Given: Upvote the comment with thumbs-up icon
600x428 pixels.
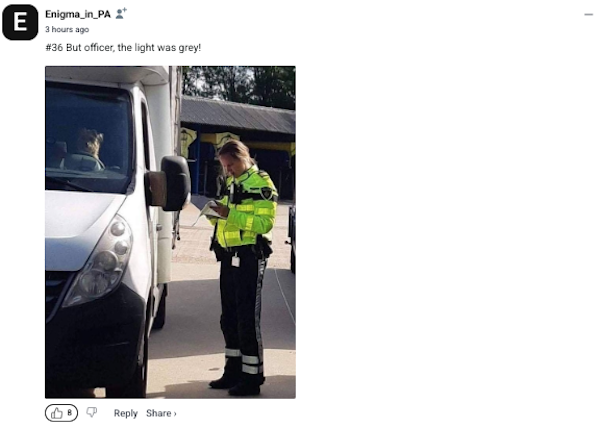Looking at the screenshot, I should pos(57,413).
